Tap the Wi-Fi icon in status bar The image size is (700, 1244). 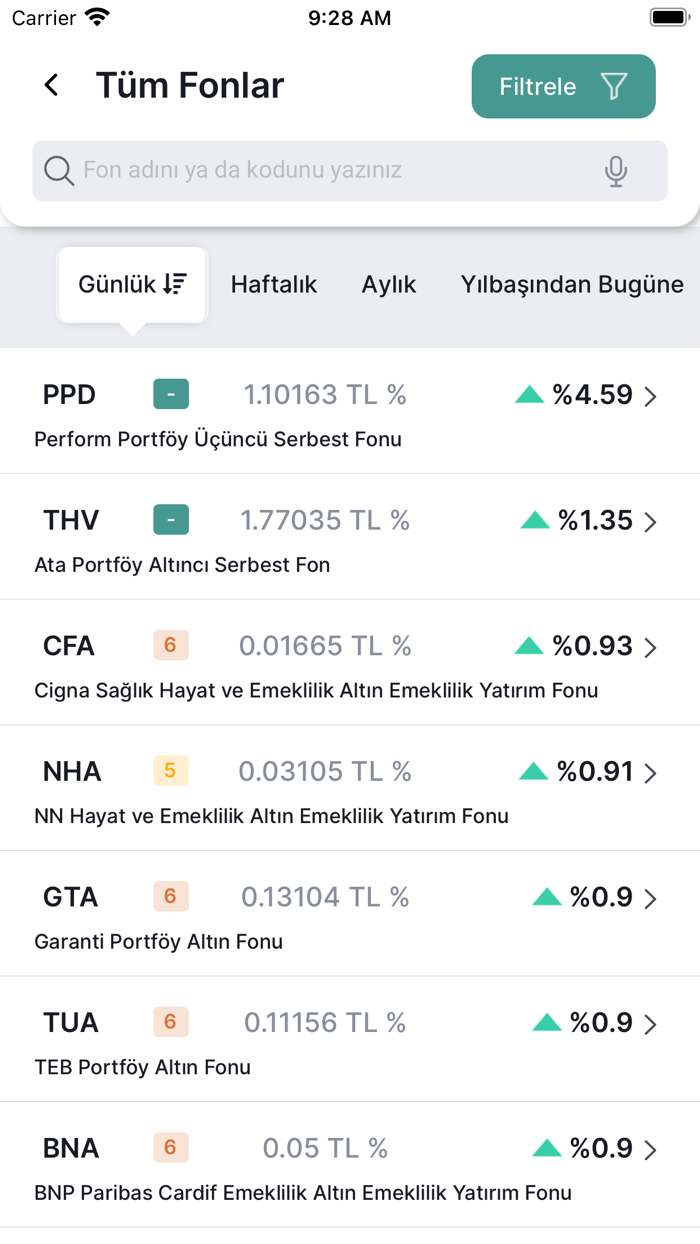(x=97, y=16)
